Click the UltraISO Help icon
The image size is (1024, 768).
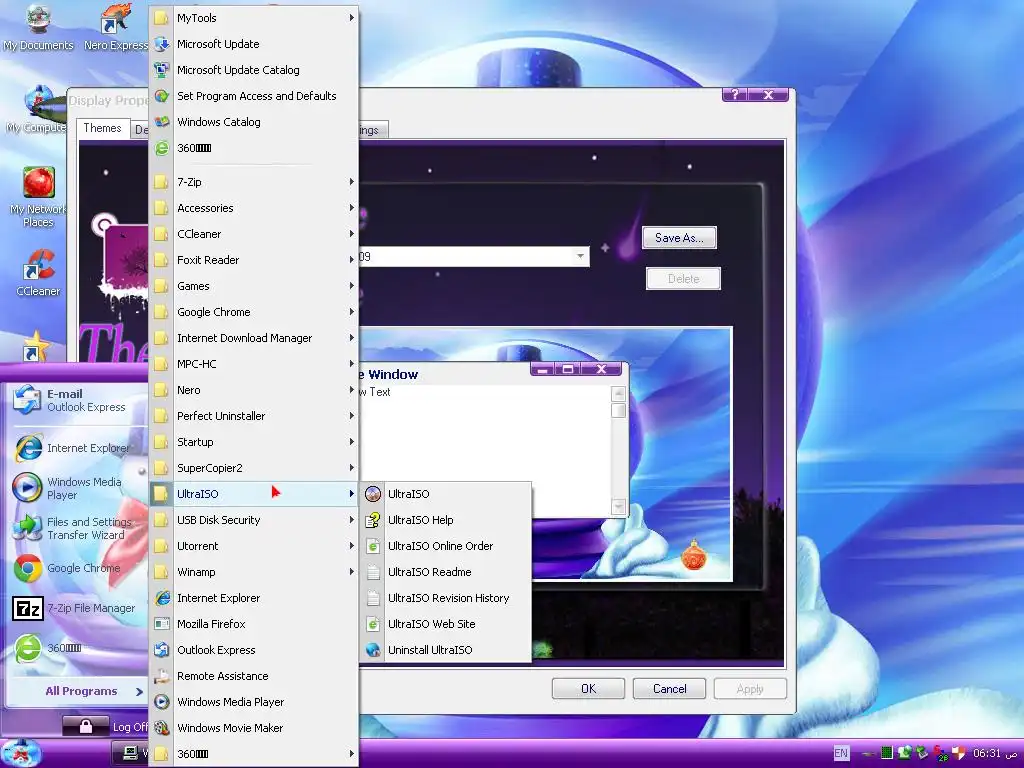click(373, 520)
